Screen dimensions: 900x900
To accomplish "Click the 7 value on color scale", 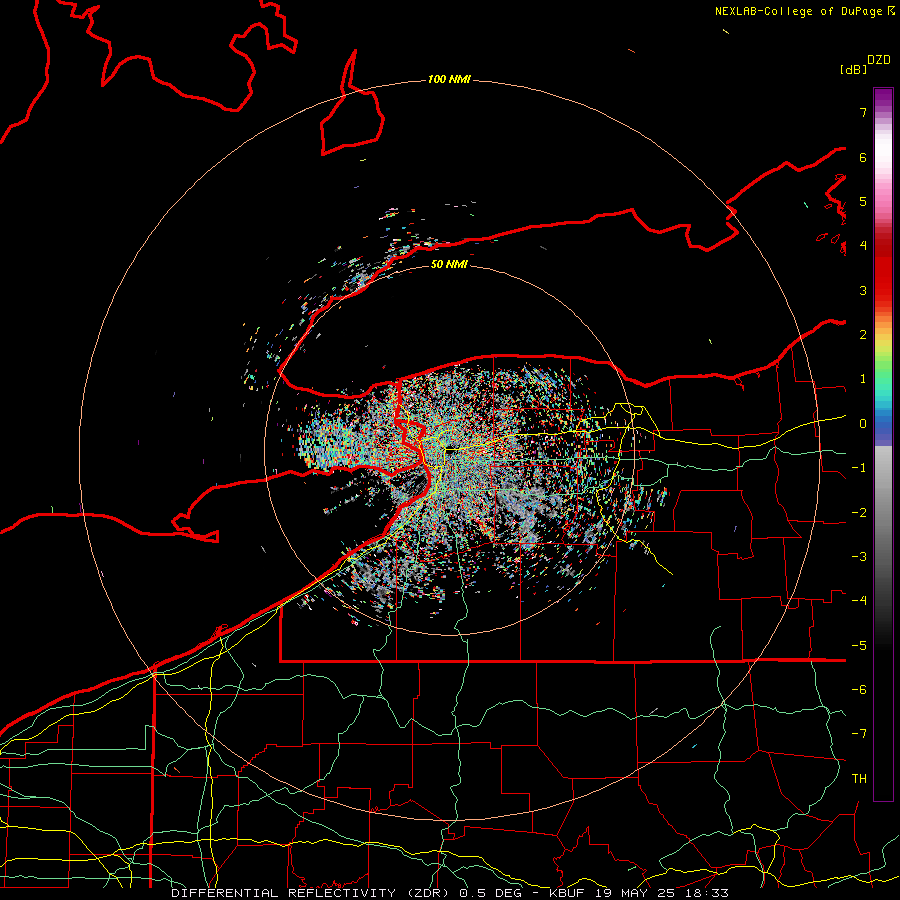I will click(x=863, y=112).
